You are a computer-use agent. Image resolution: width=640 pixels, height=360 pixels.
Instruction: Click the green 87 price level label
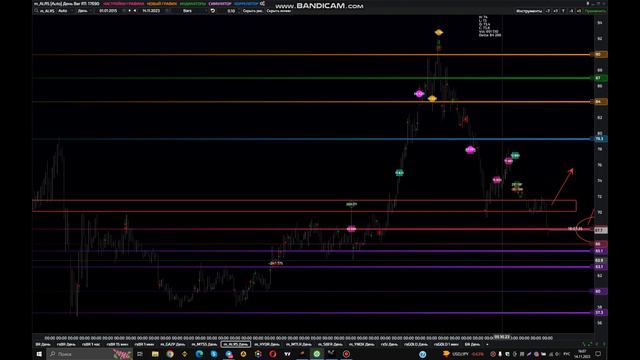pyautogui.click(x=600, y=78)
